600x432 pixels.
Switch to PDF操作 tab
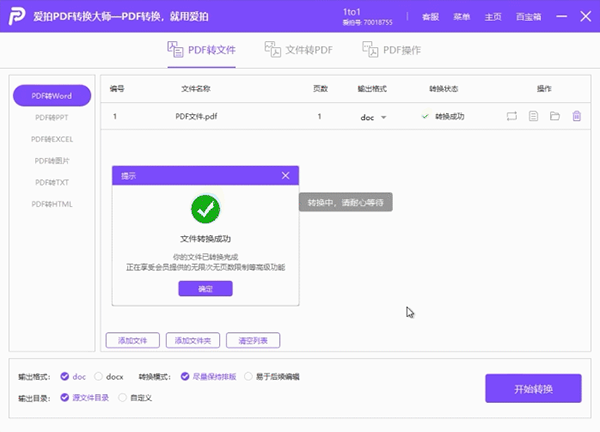(391, 50)
